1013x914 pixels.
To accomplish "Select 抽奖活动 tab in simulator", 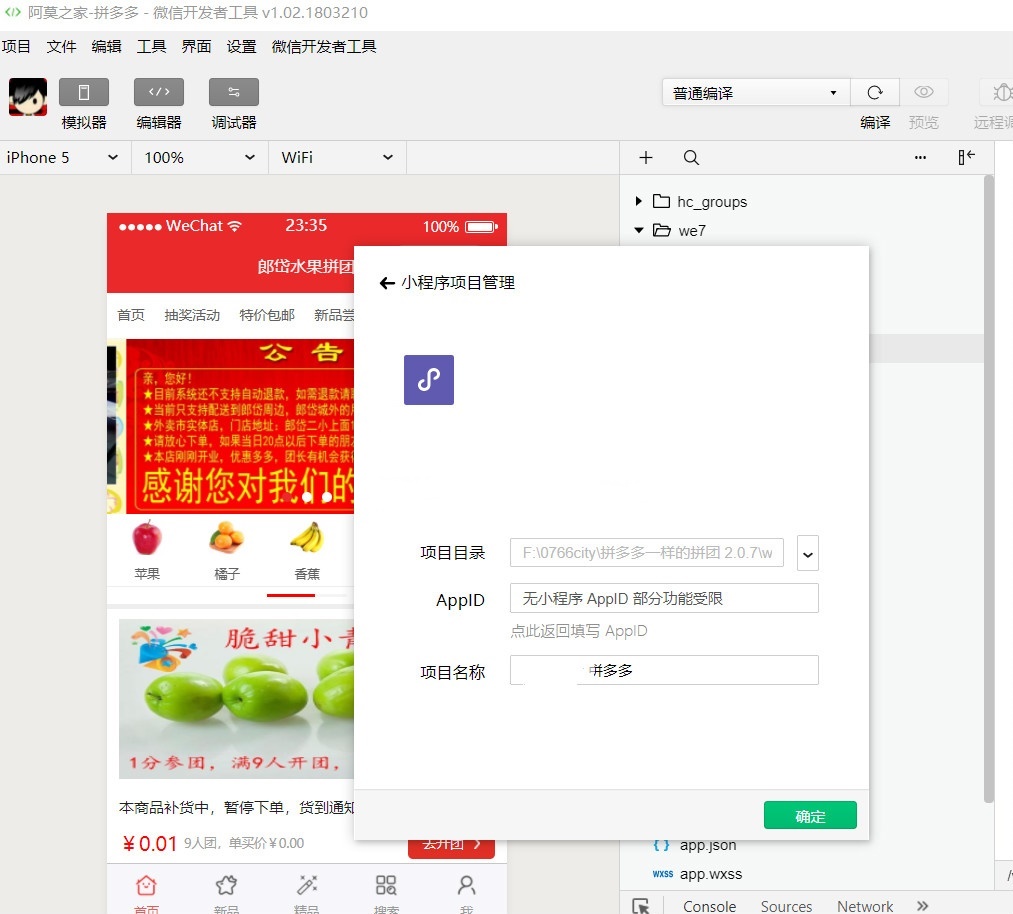I will click(x=192, y=315).
